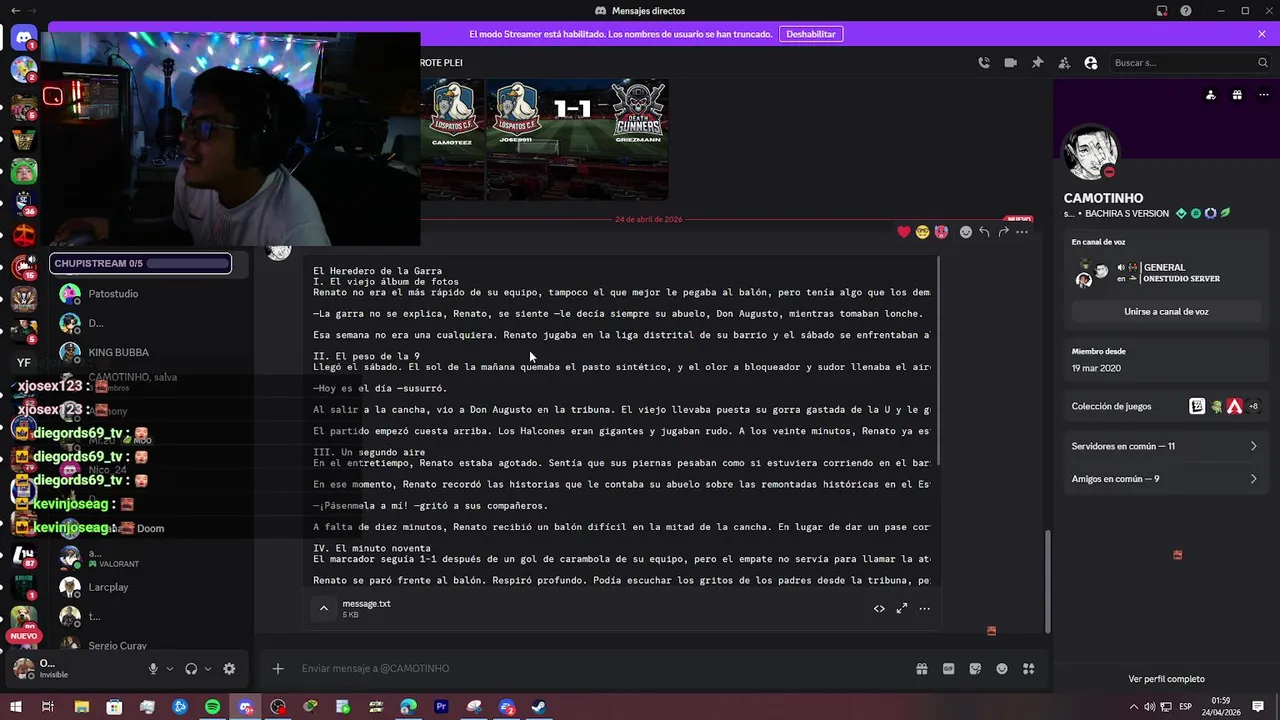Open Spotify from taskbar
The height and width of the screenshot is (720, 1280).
(x=212, y=707)
